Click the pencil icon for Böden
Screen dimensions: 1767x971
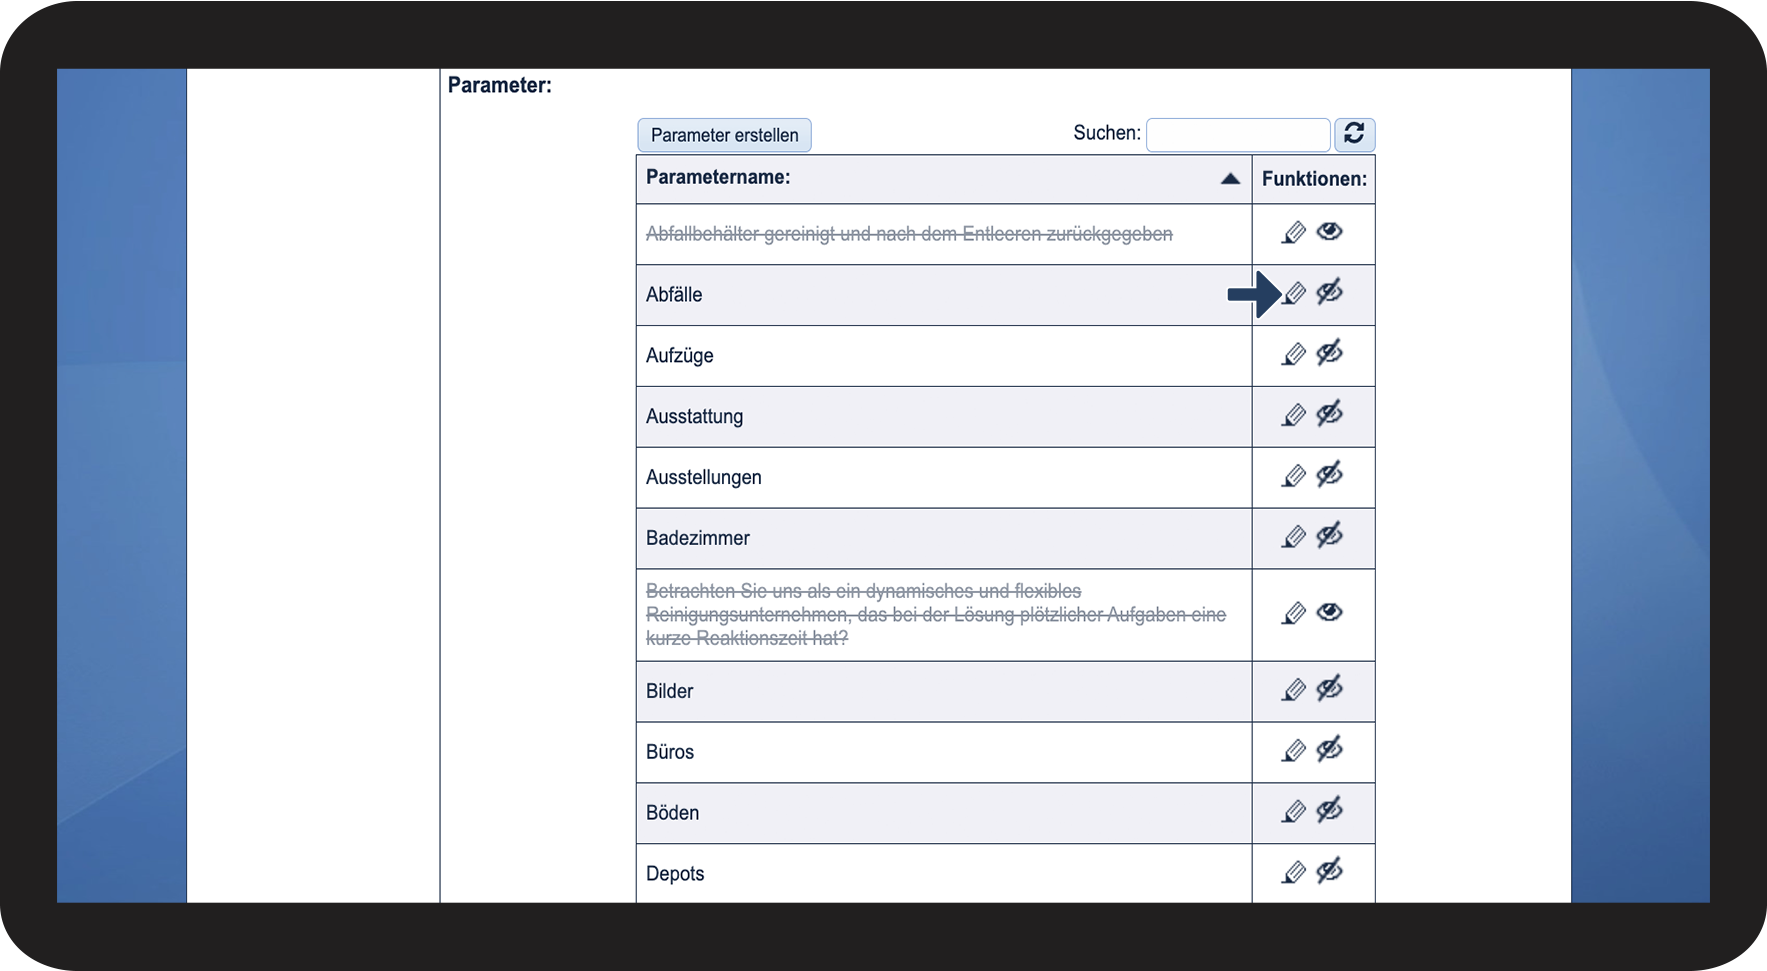[x=1294, y=812]
